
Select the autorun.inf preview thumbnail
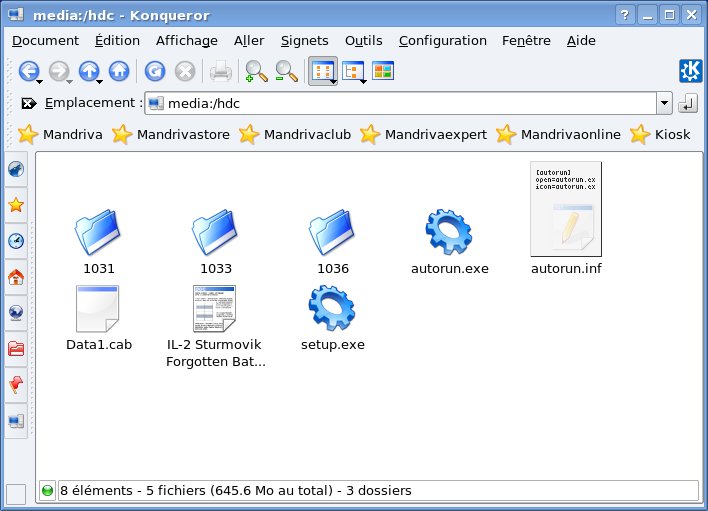(x=566, y=209)
